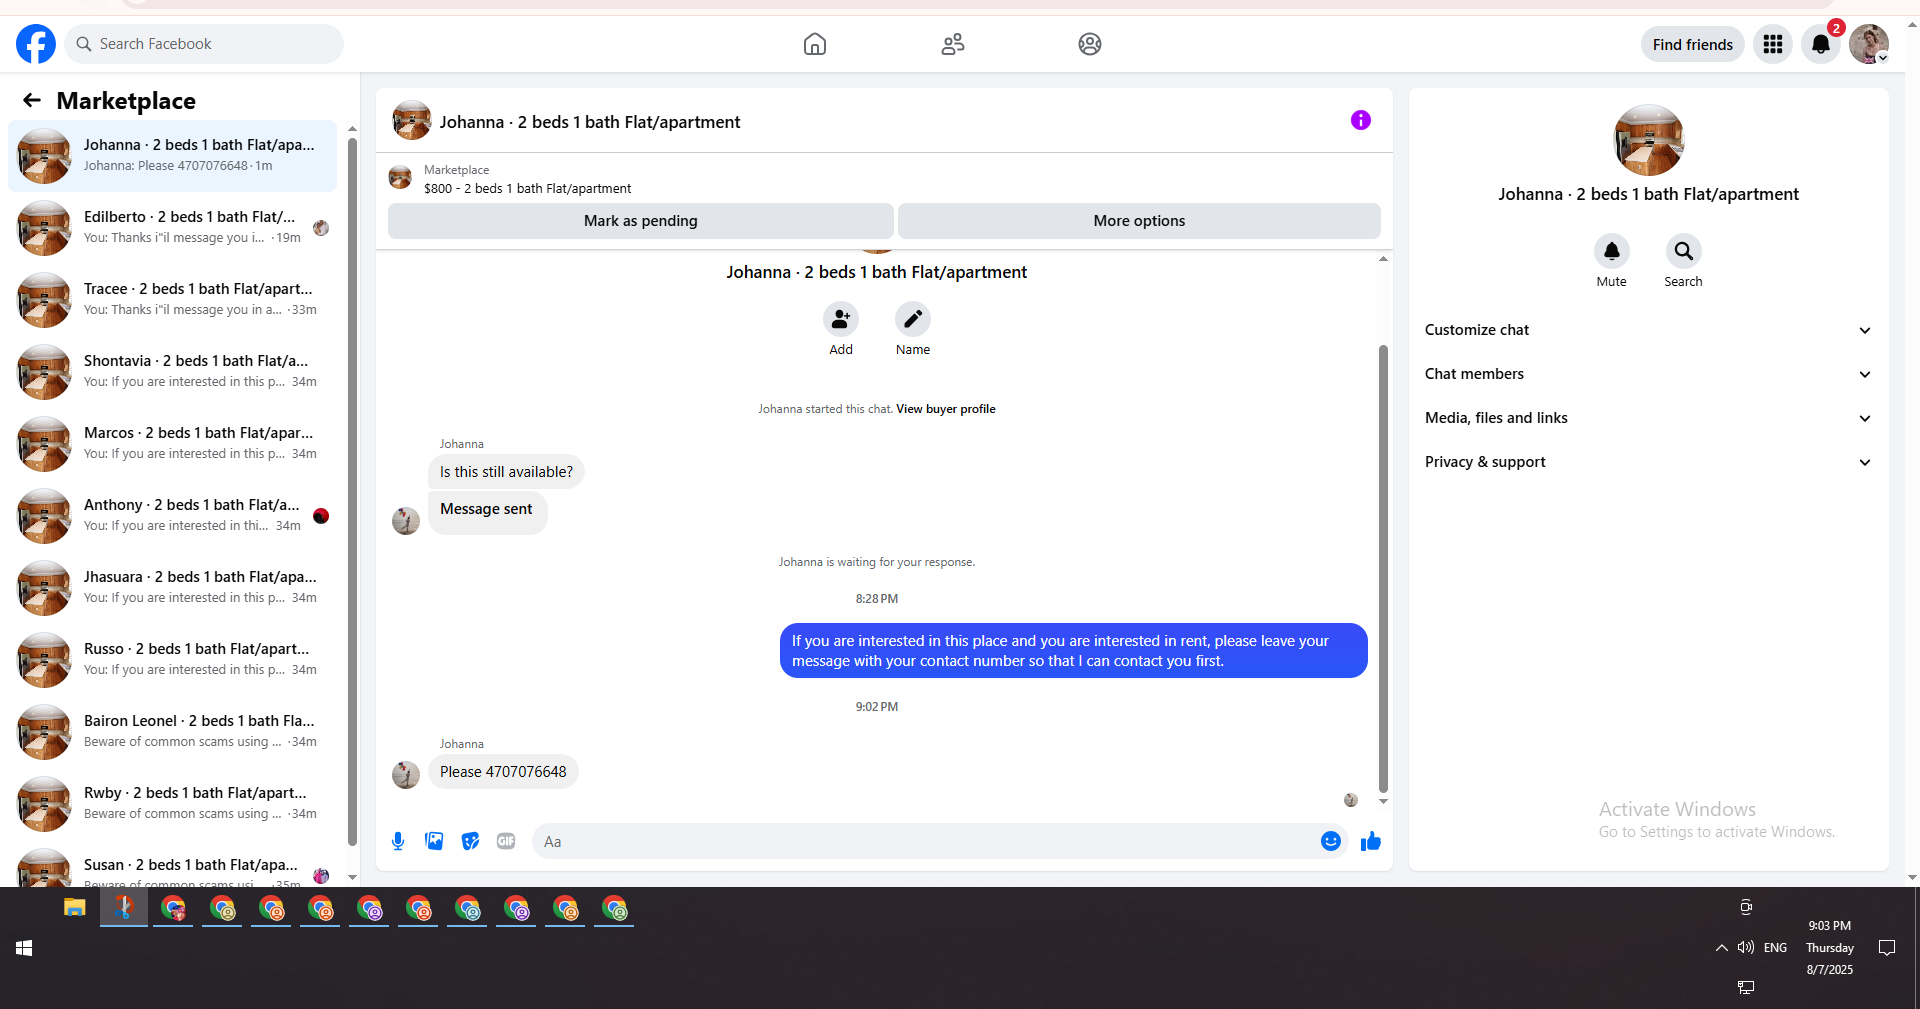Send a thumbs-up like
The height and width of the screenshot is (1009, 1920).
pos(1371,841)
